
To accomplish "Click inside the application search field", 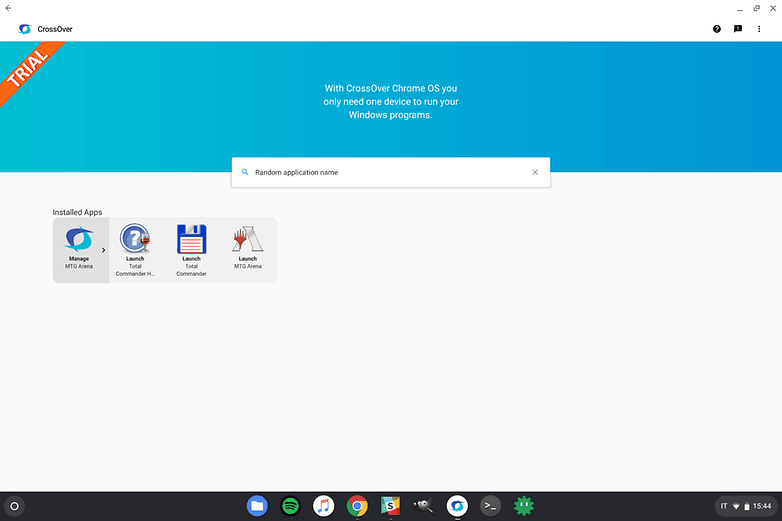I will point(390,172).
